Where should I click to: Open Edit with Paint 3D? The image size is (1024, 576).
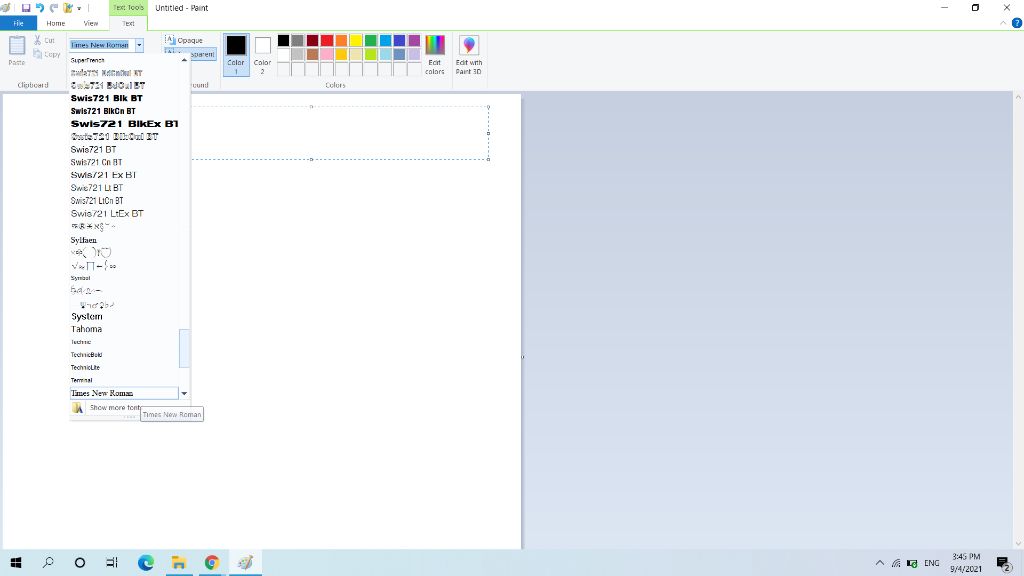[469, 55]
